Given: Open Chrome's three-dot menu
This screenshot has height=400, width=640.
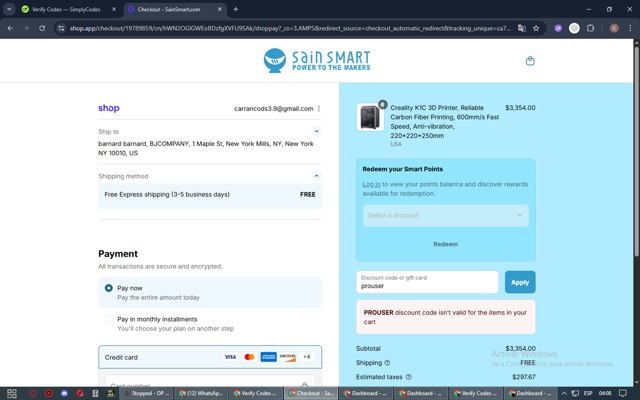Looking at the screenshot, I should pos(630,28).
